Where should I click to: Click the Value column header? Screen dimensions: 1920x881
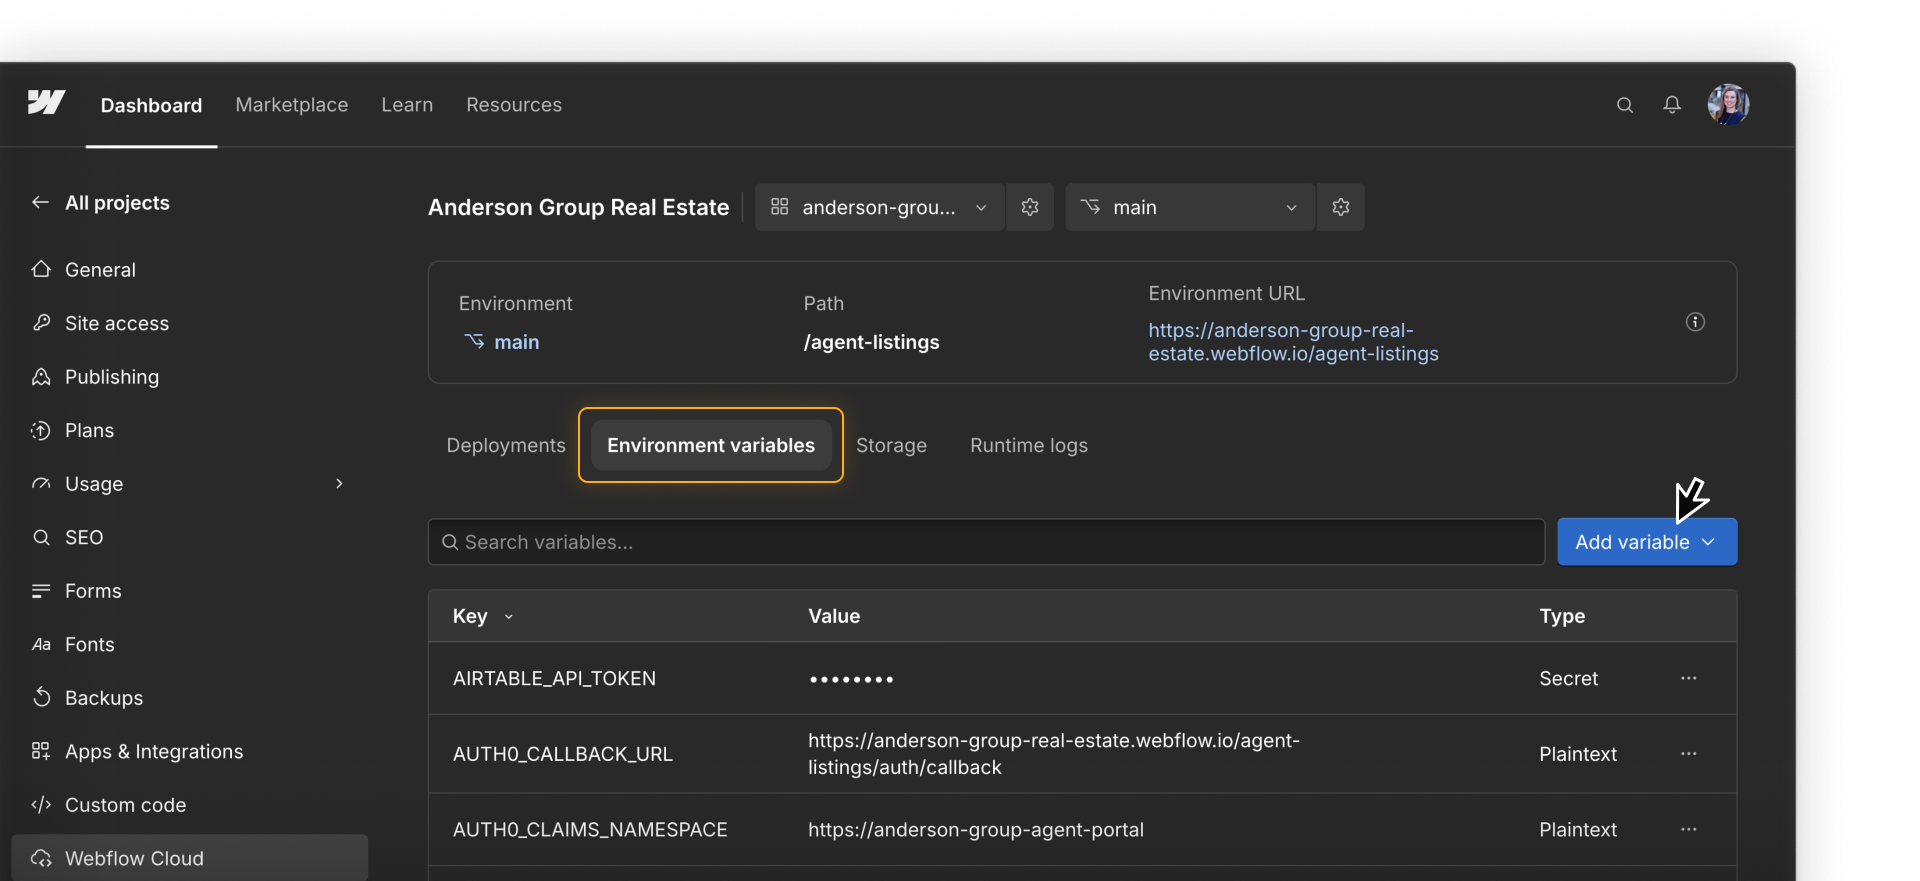pos(834,616)
